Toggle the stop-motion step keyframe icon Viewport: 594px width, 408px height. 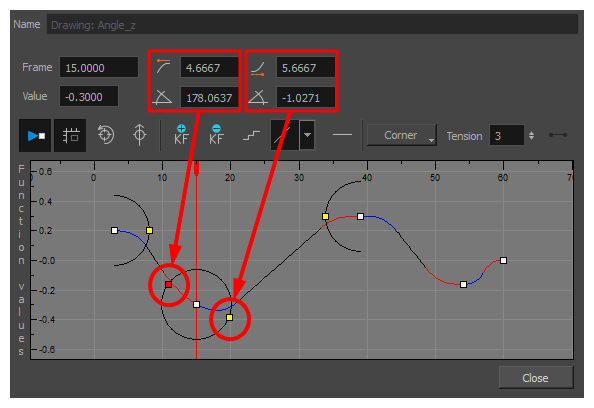[x=251, y=135]
